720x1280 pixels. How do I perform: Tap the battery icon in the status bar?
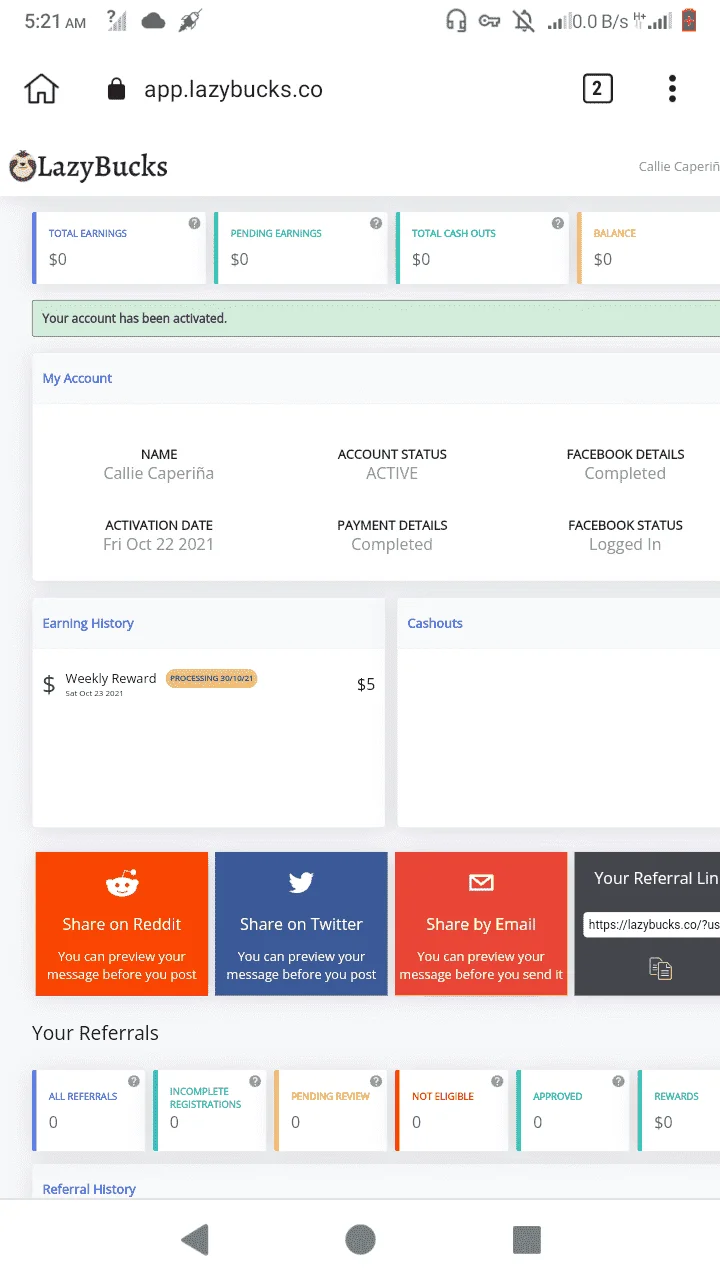click(688, 20)
